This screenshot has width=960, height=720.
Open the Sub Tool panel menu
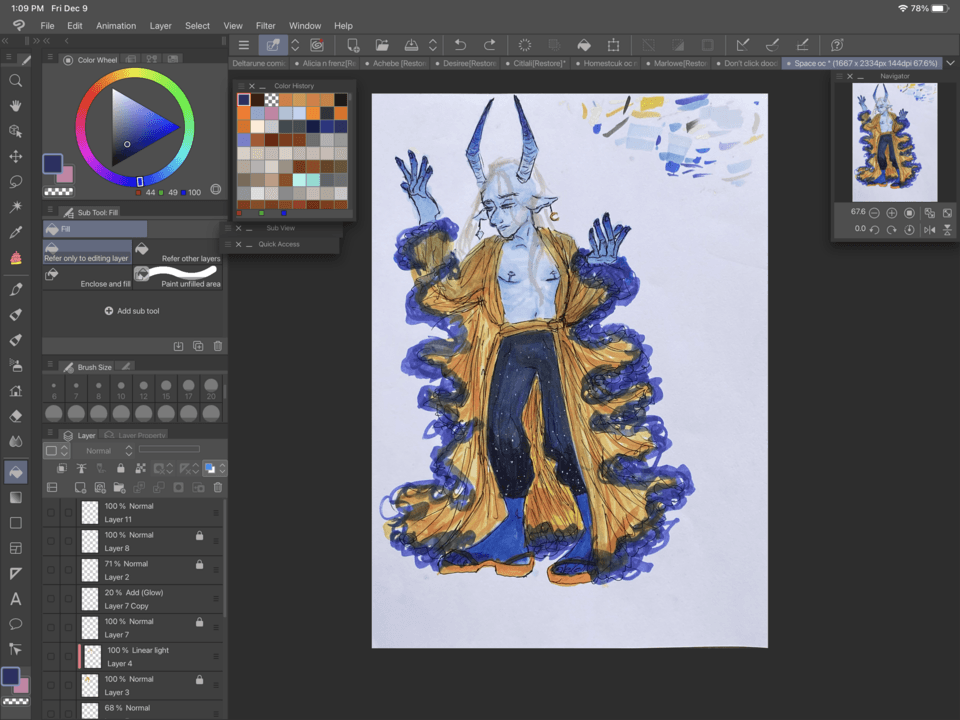[x=50, y=211]
